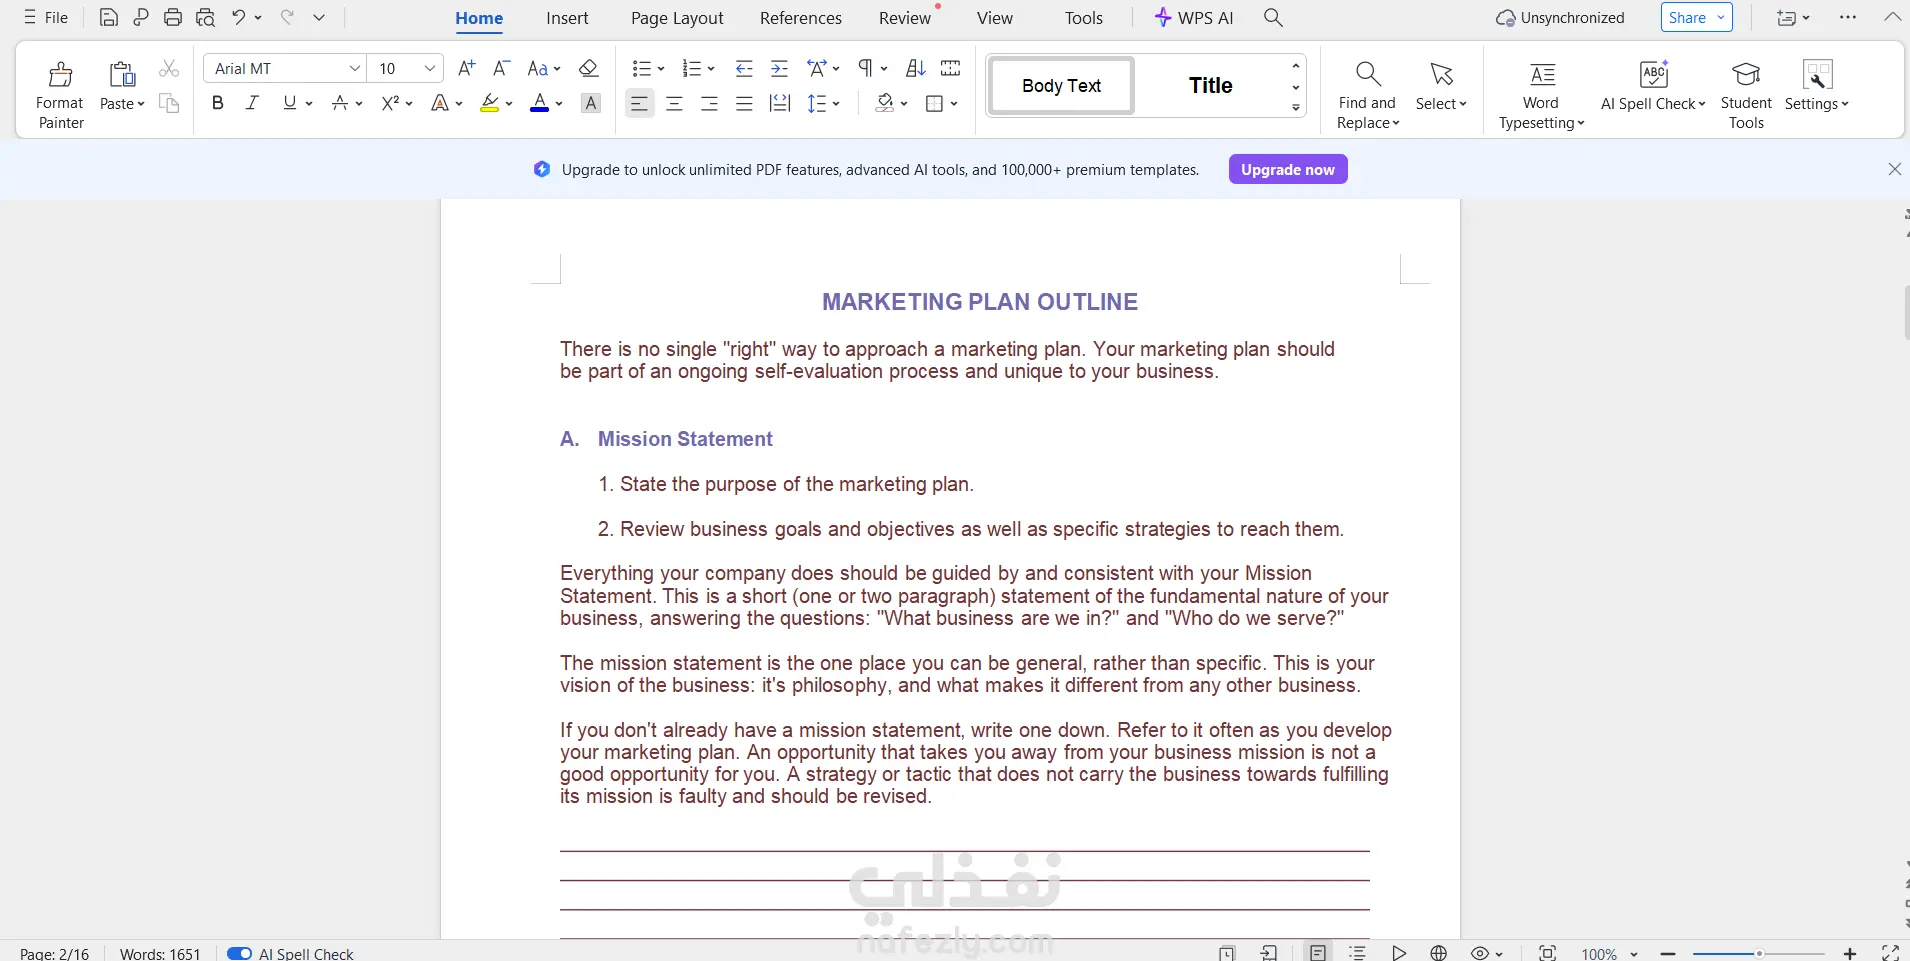Click the Unsynchronized cloud status
This screenshot has height=961, width=1910.
pos(1560,18)
